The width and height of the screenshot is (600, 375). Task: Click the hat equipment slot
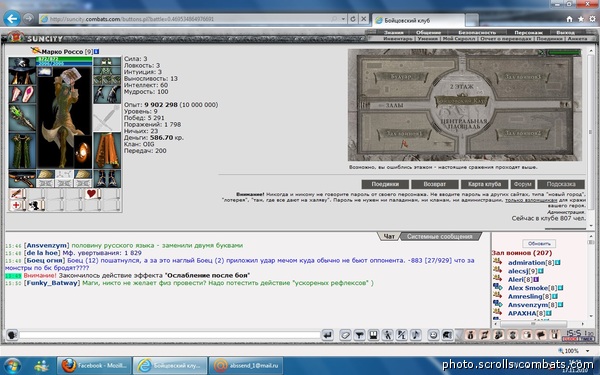click(22, 71)
